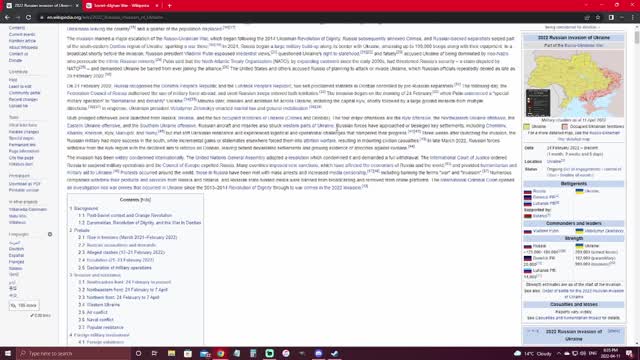Open the language settings gear icon
640x360 pixels.
50,234
